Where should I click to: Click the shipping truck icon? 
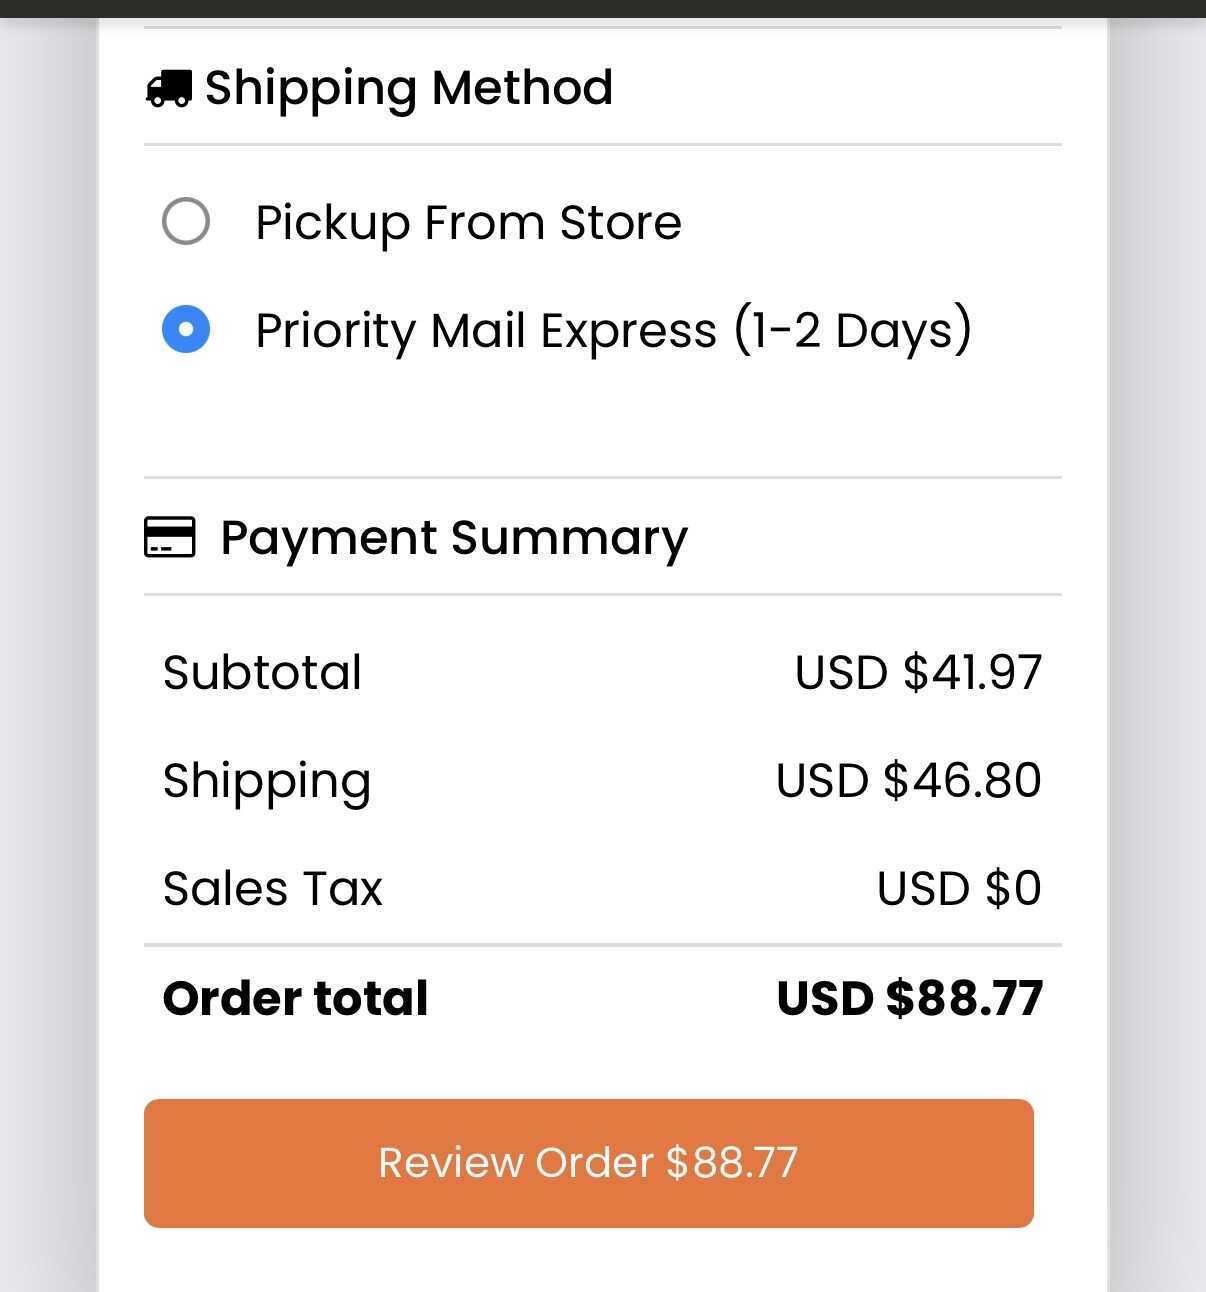(x=168, y=88)
